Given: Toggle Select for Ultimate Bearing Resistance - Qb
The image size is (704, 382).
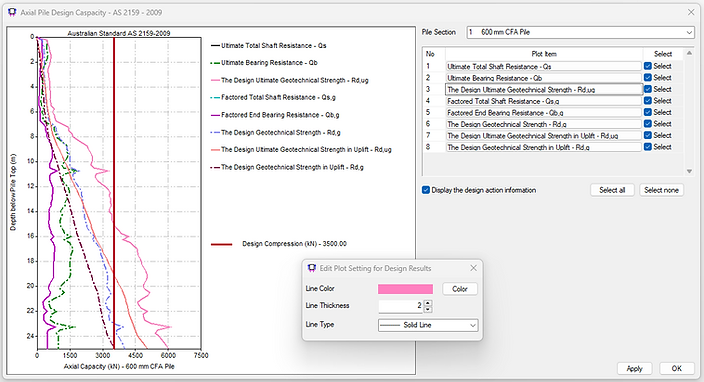Looking at the screenshot, I should tap(647, 78).
